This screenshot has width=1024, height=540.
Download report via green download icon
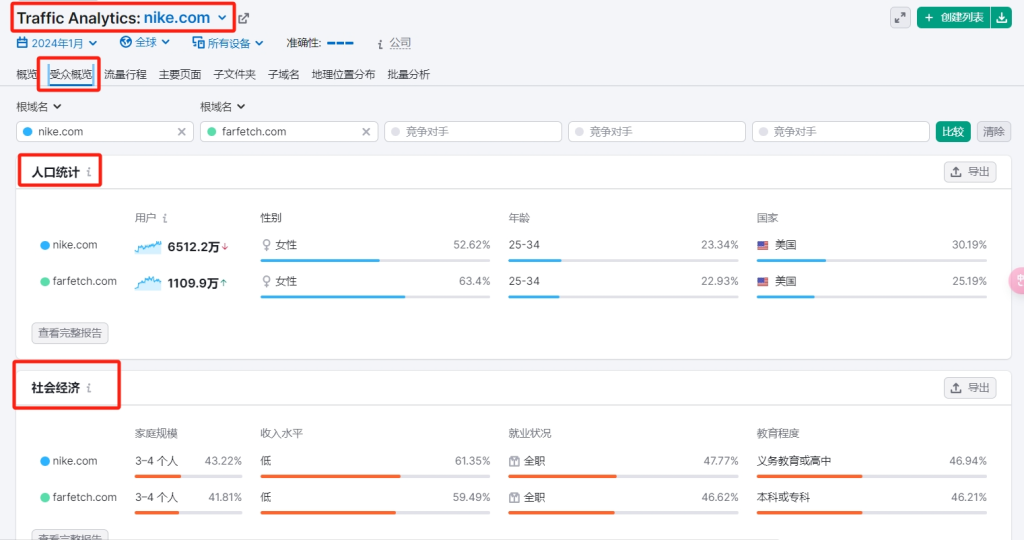1001,18
